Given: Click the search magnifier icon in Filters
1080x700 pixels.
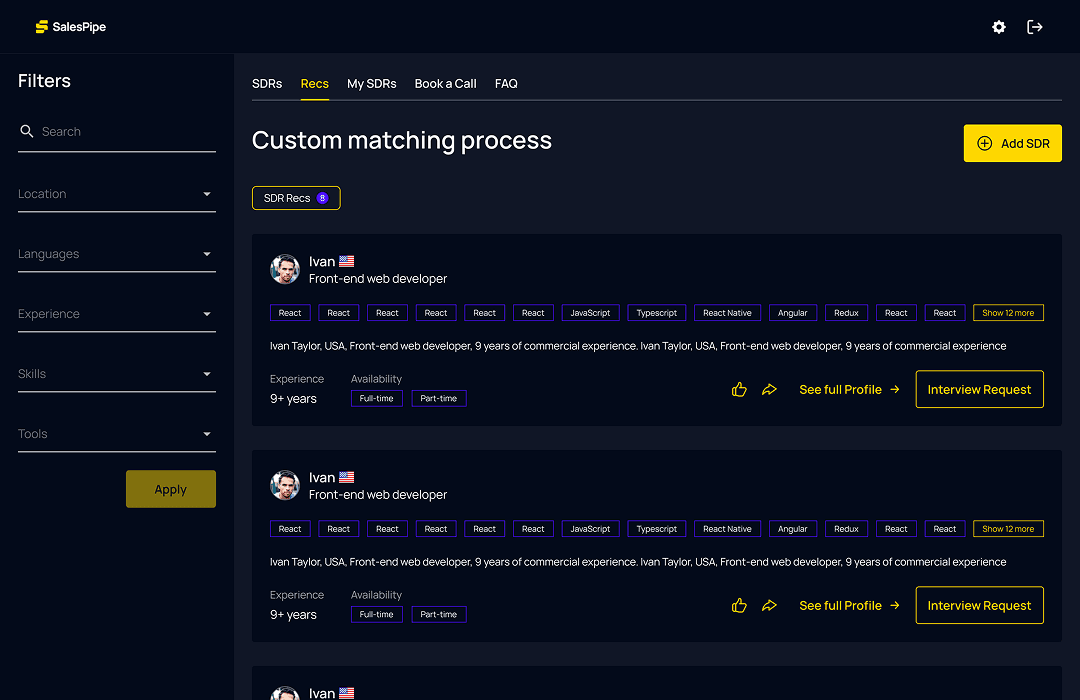Looking at the screenshot, I should point(26,131).
